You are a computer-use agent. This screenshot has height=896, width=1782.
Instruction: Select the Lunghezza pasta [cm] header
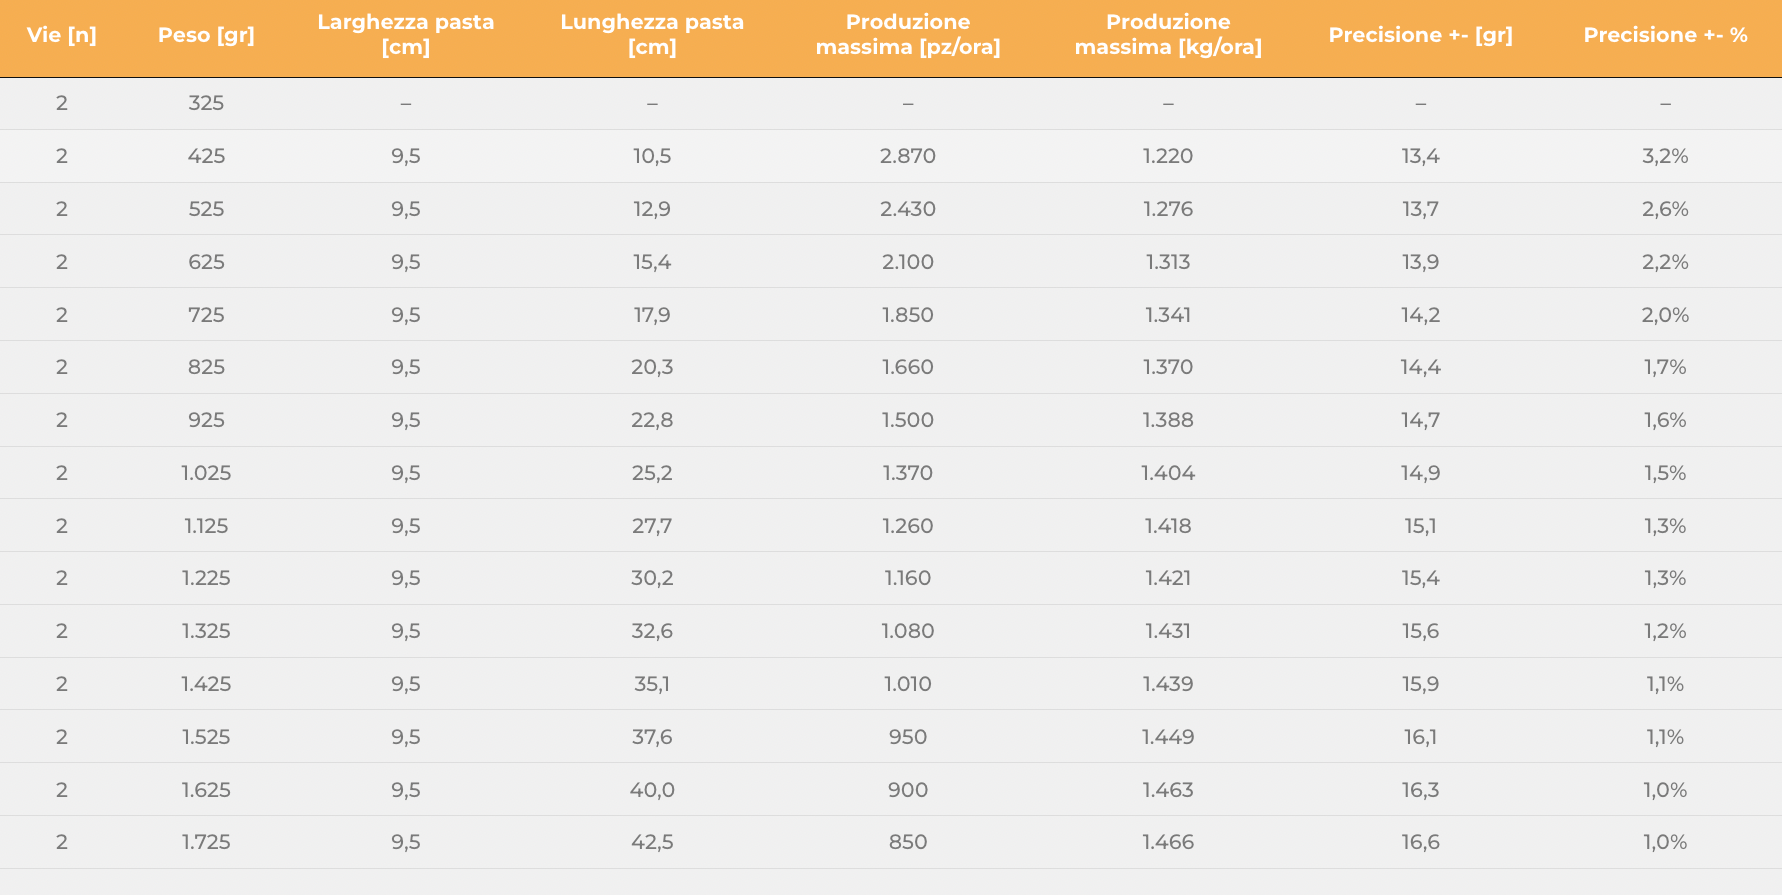pyautogui.click(x=652, y=35)
